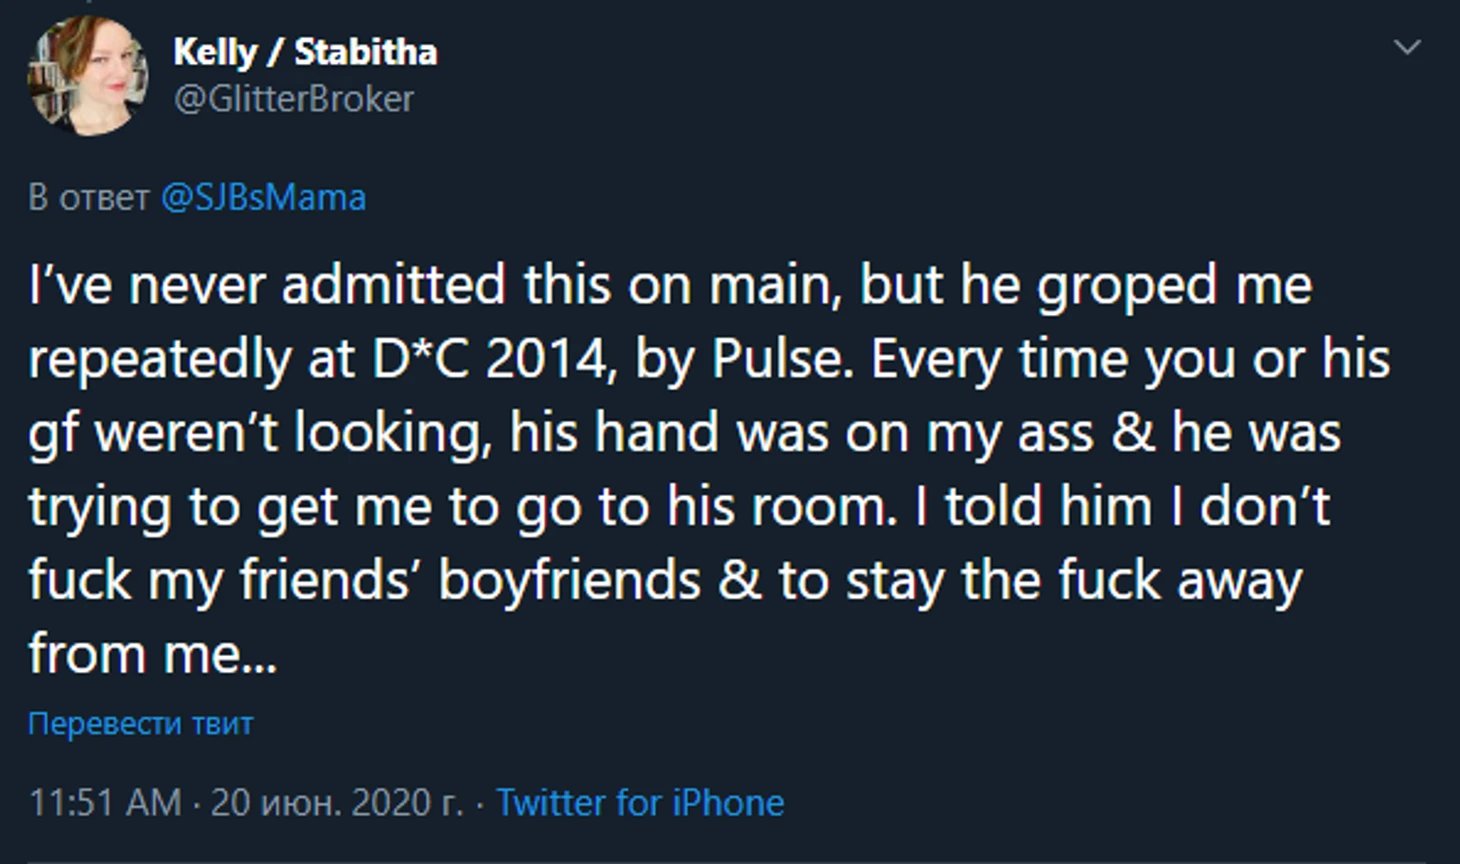Click the 11:51 AM timestamp
Image resolution: width=1460 pixels, height=864 pixels.
click(x=105, y=802)
